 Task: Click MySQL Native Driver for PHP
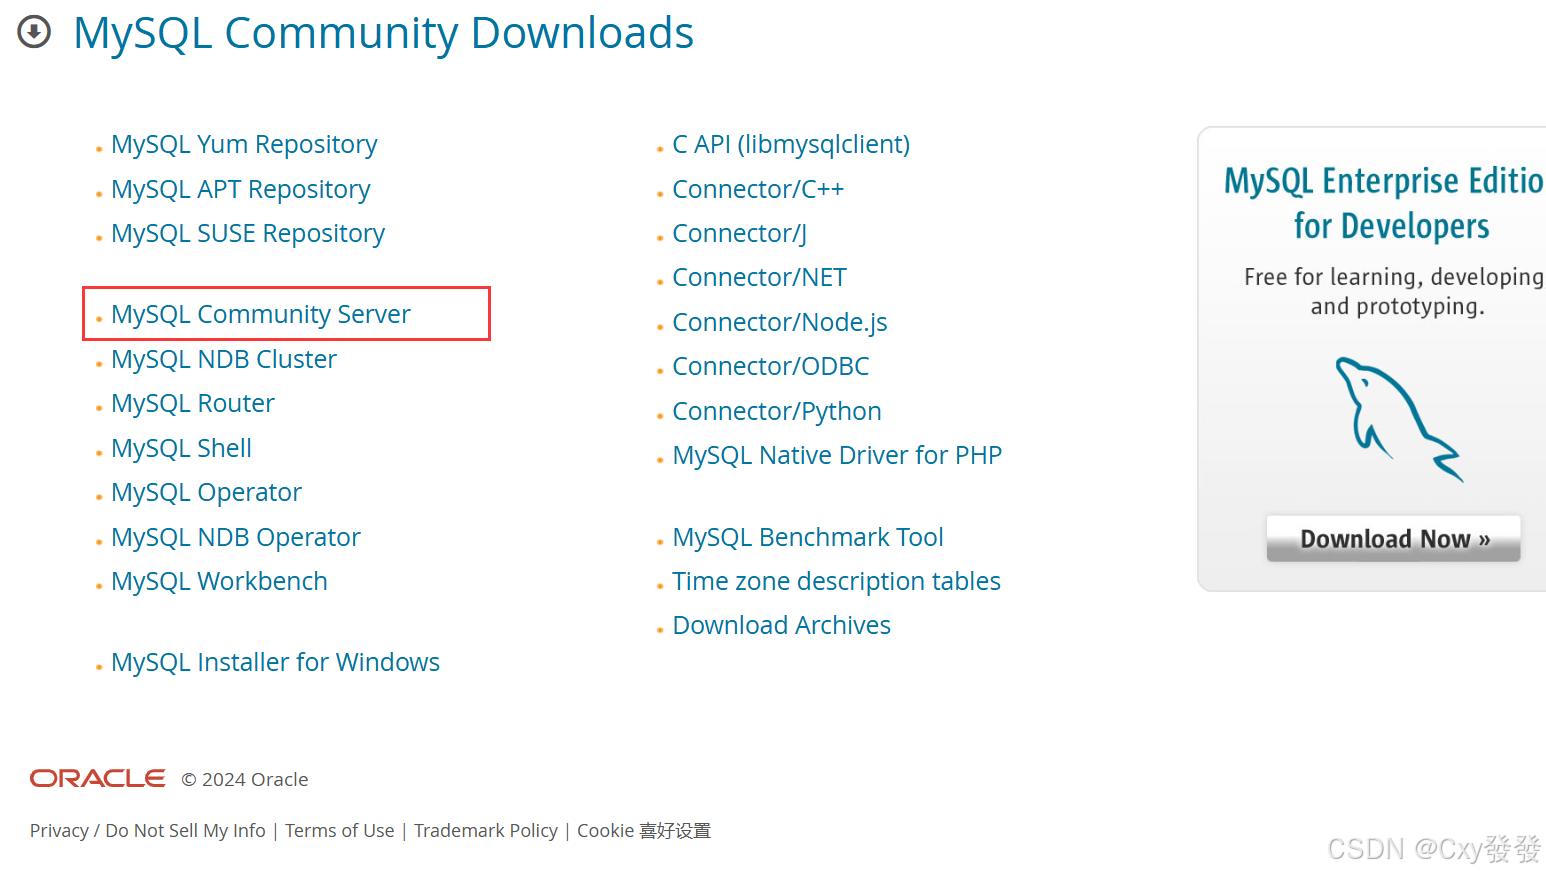tap(837, 454)
